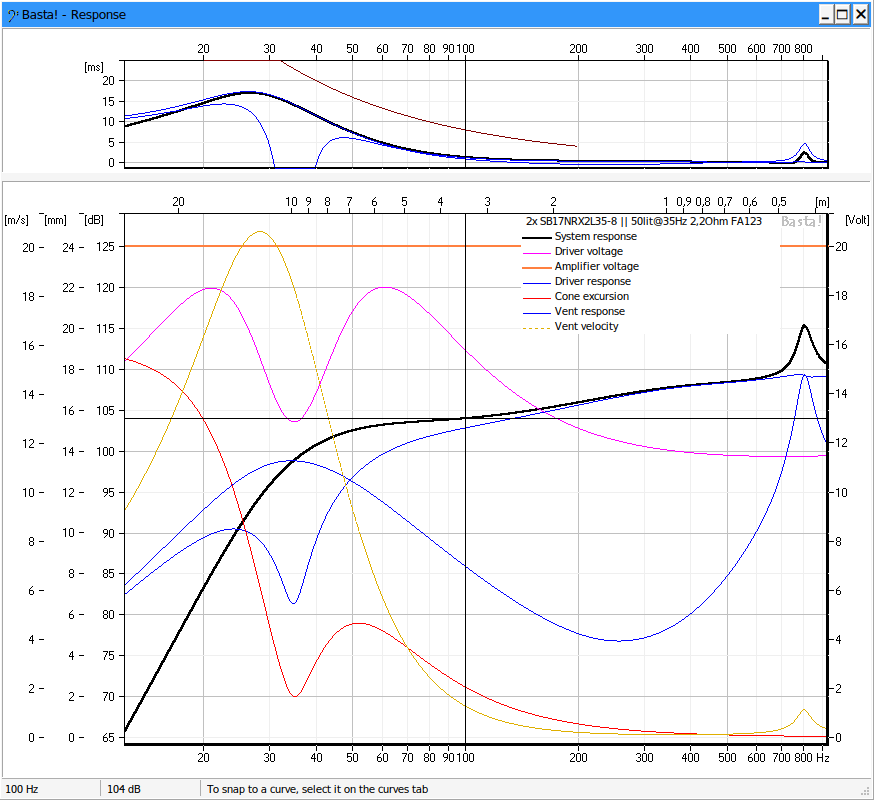The width and height of the screenshot is (874, 800).
Task: Click the [mm] axis unit label
Action: (55, 220)
